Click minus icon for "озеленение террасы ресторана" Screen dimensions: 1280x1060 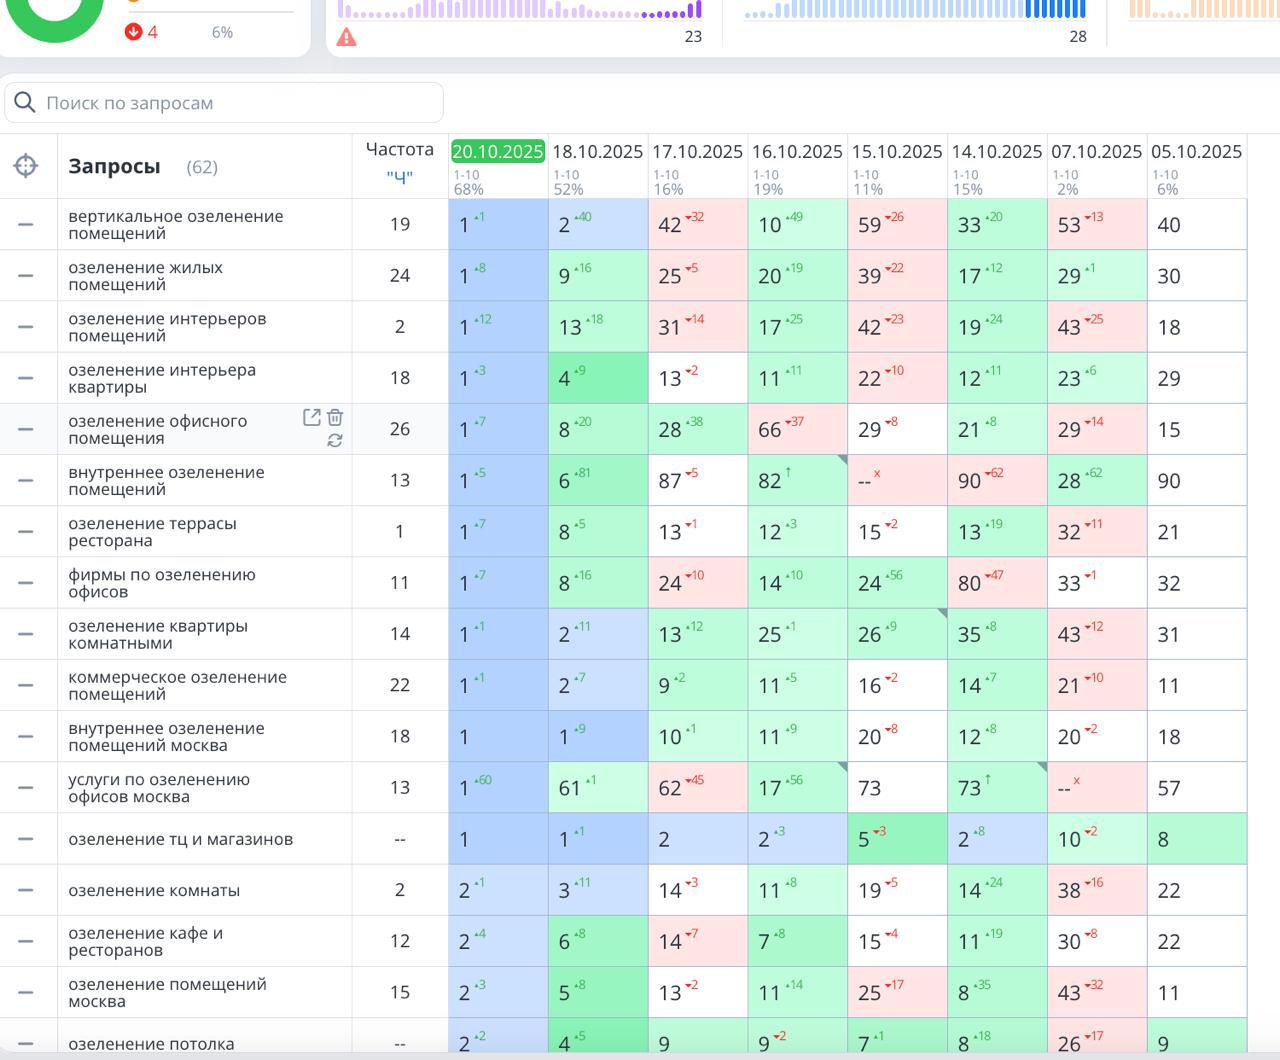pyautogui.click(x=26, y=532)
